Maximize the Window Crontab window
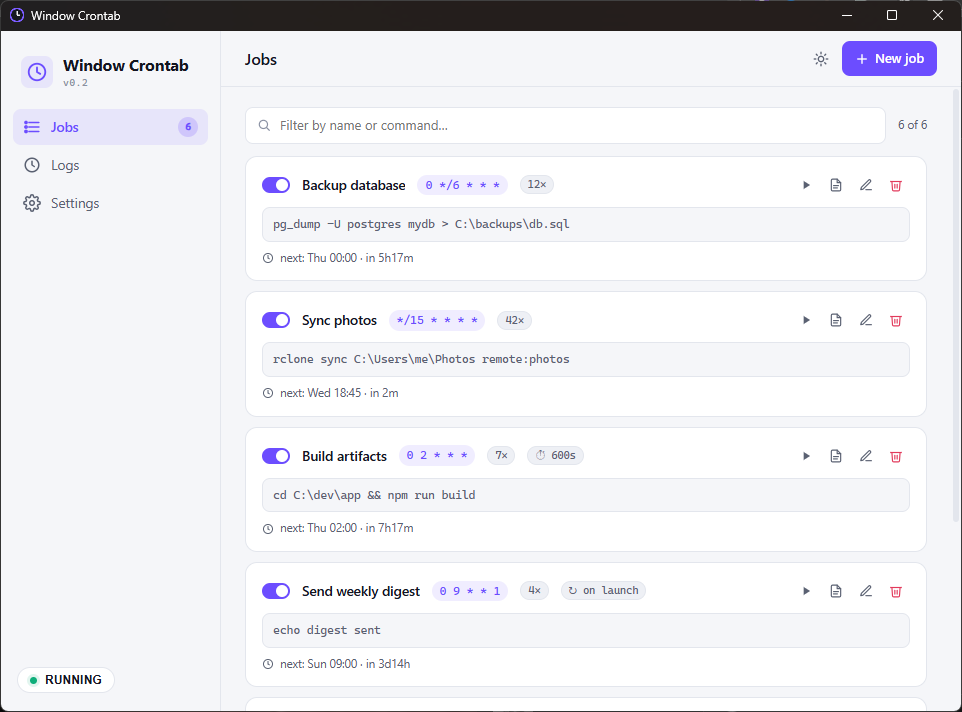This screenshot has height=712, width=962. 892,15
